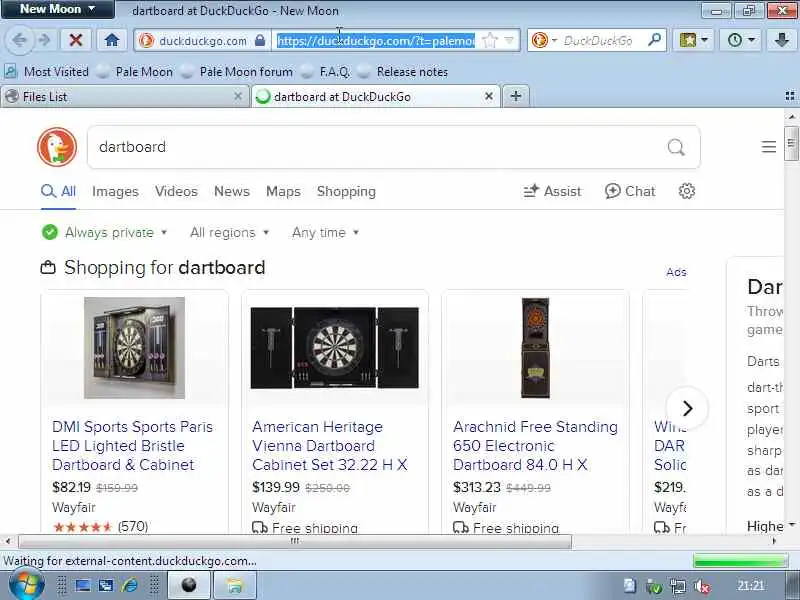Click the $139.99 price text

276,487
